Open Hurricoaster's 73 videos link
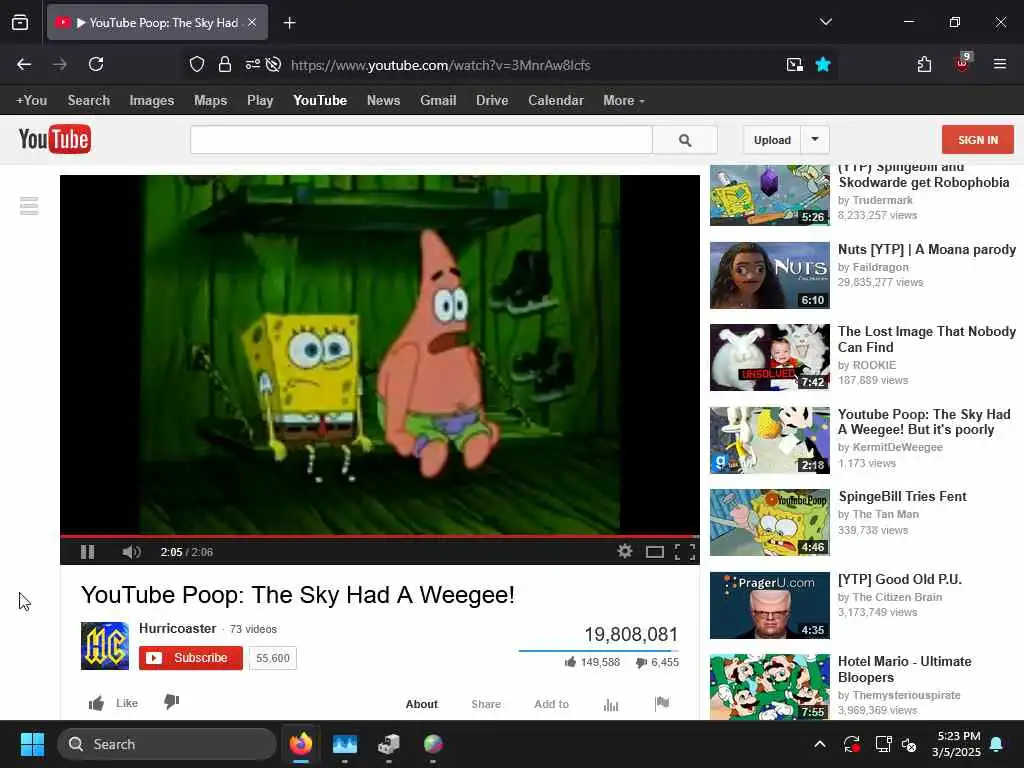The image size is (1024, 768). (x=253, y=629)
